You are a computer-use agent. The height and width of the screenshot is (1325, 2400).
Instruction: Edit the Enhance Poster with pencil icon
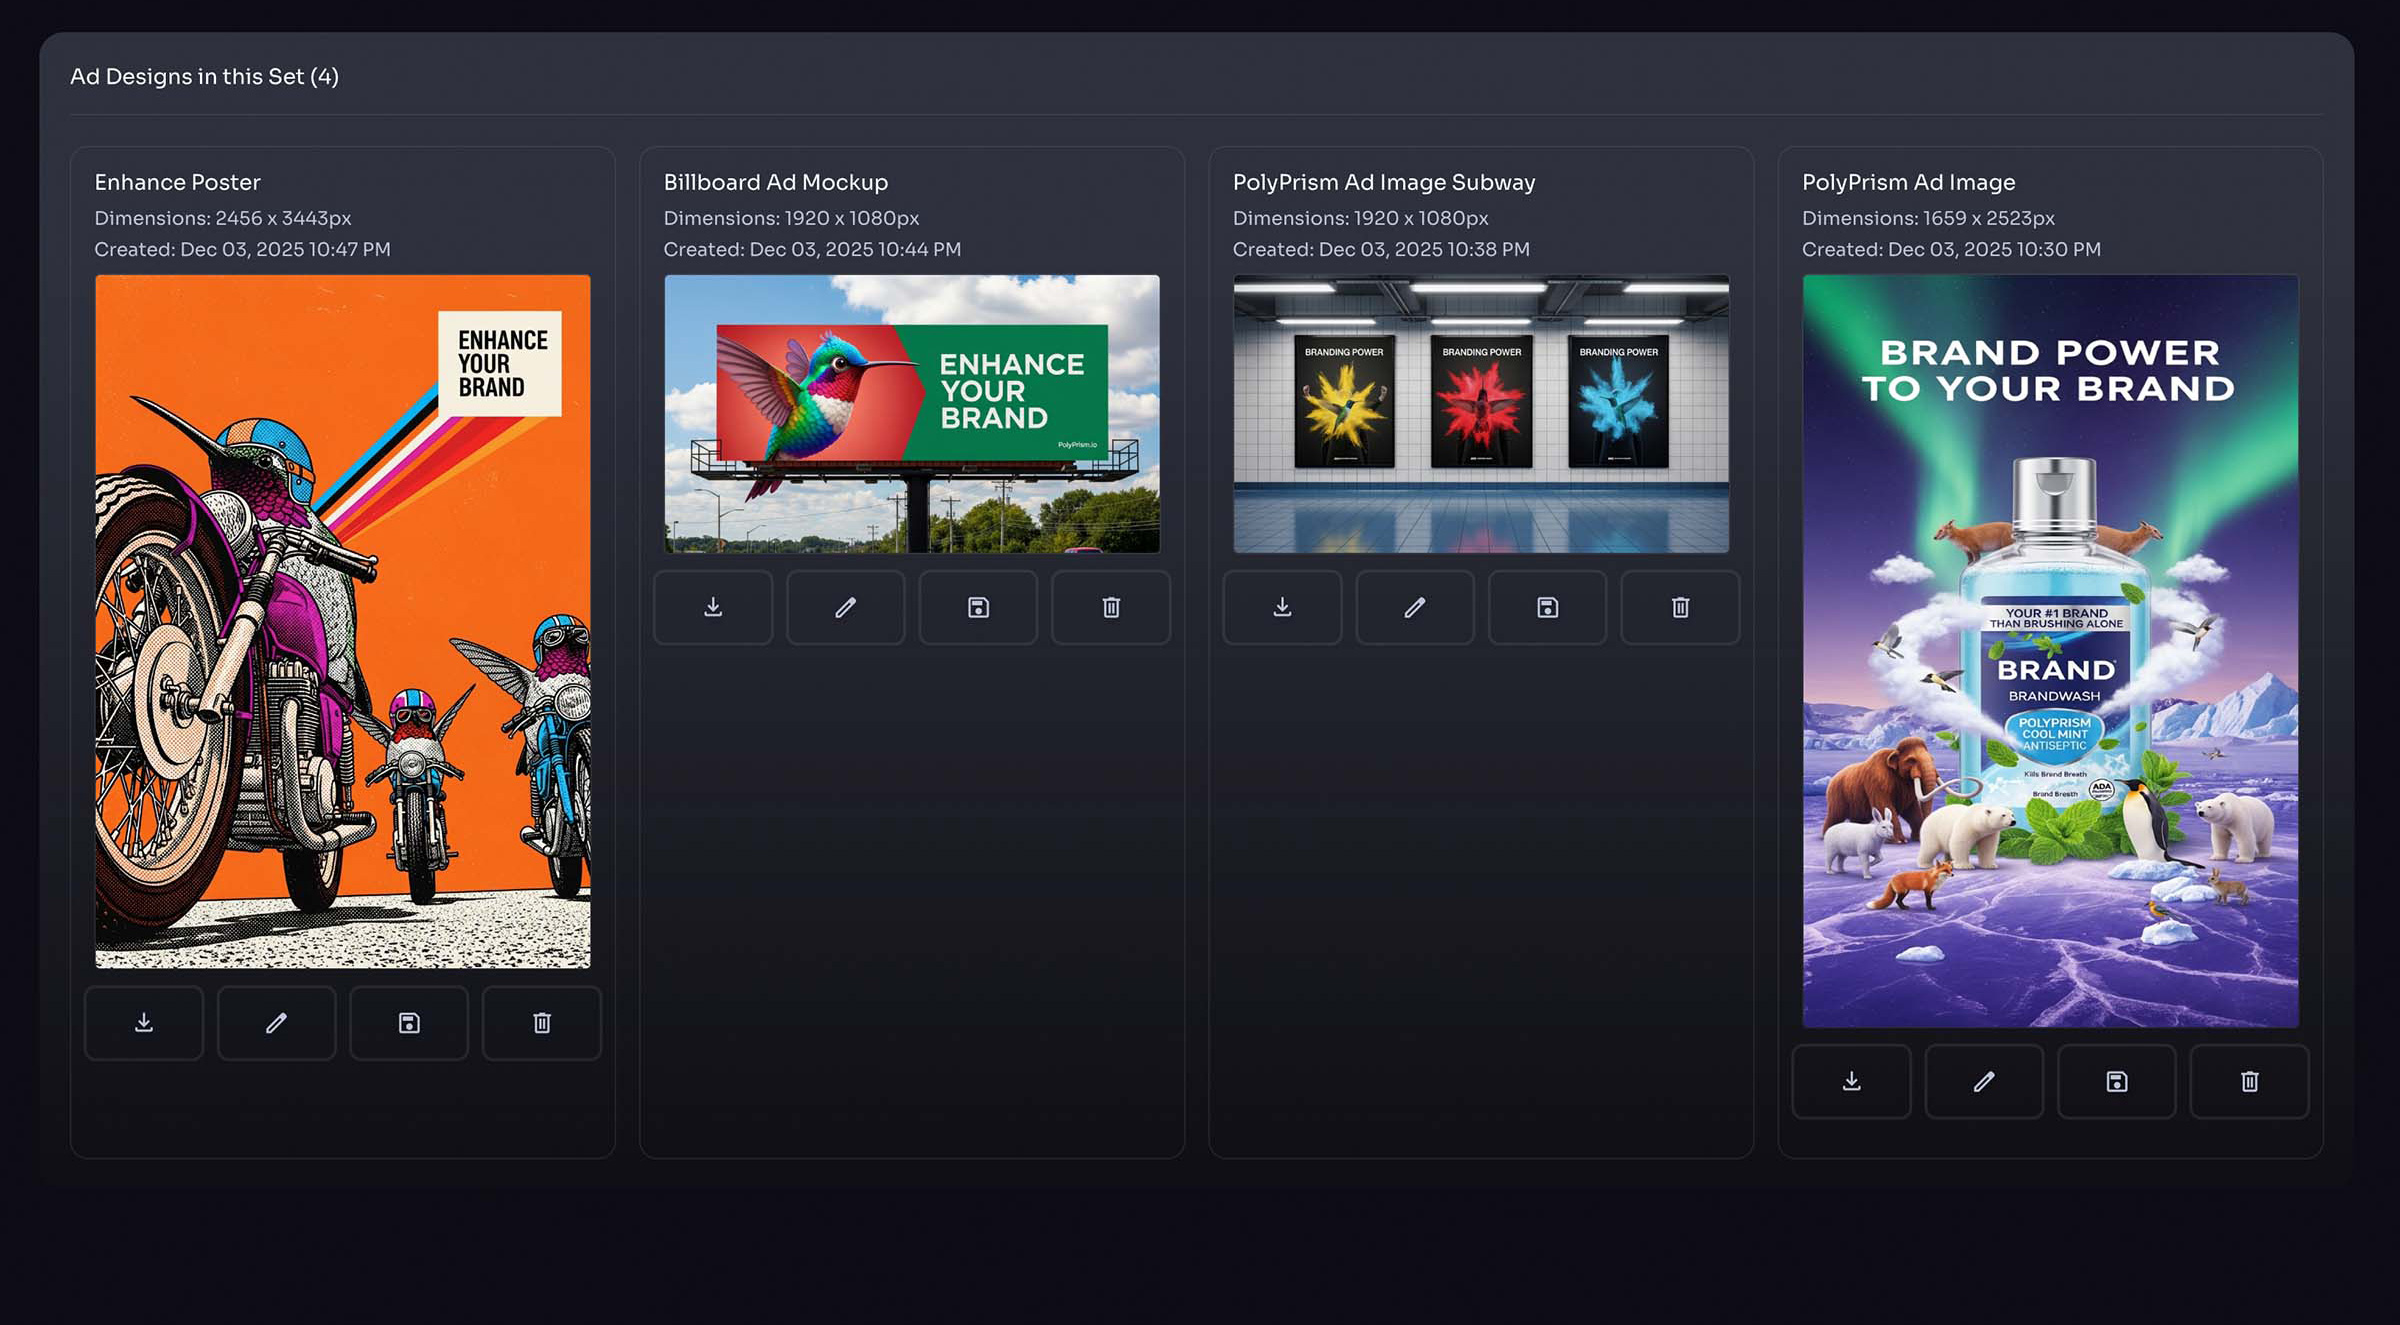[276, 1022]
